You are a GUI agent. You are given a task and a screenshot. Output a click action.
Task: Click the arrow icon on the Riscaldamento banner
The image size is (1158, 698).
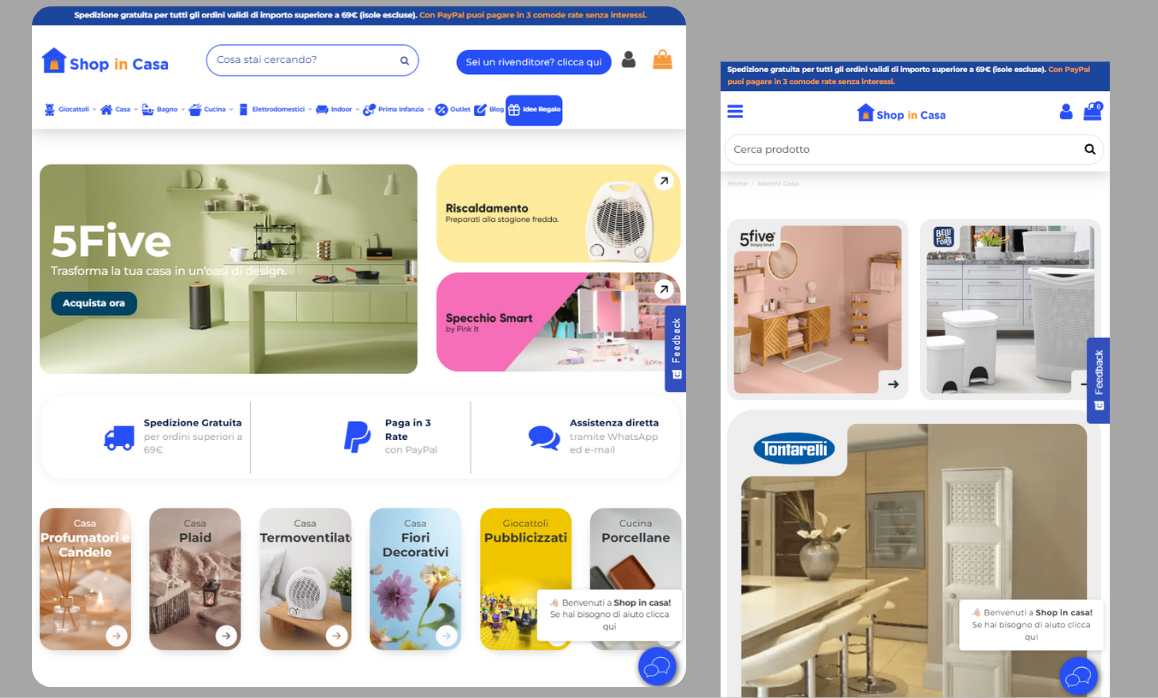coord(664,181)
